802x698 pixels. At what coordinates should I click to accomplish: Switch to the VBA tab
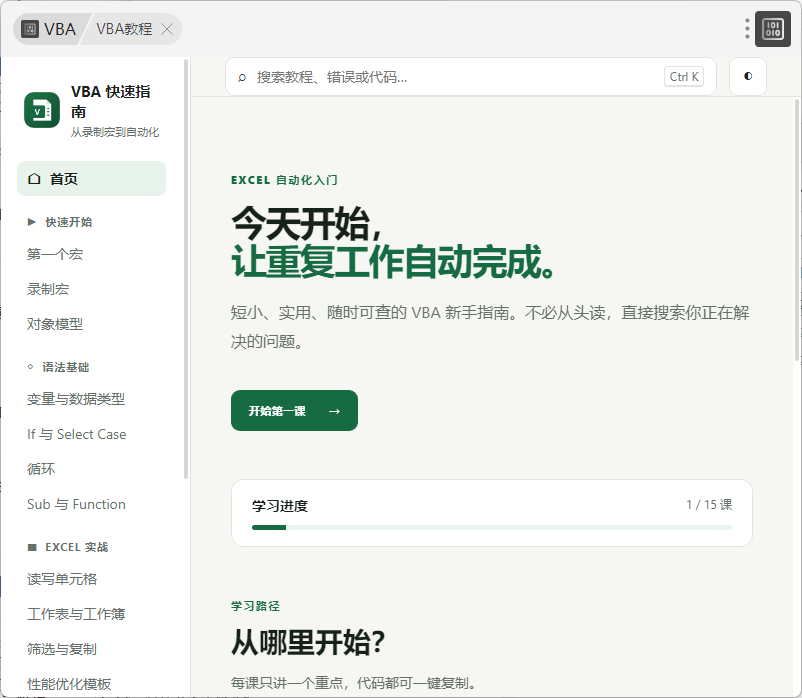[x=50, y=29]
